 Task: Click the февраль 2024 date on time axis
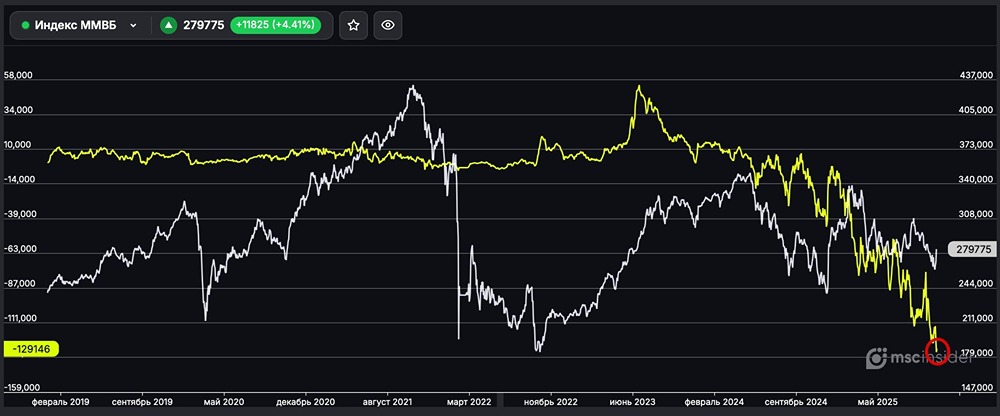click(714, 402)
